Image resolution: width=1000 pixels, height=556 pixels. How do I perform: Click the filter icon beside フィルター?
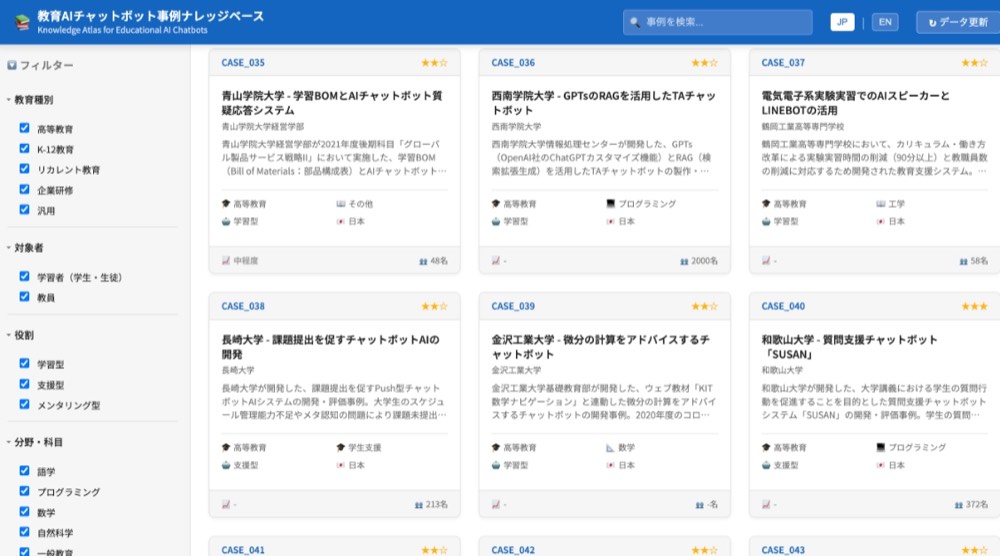tap(11, 65)
